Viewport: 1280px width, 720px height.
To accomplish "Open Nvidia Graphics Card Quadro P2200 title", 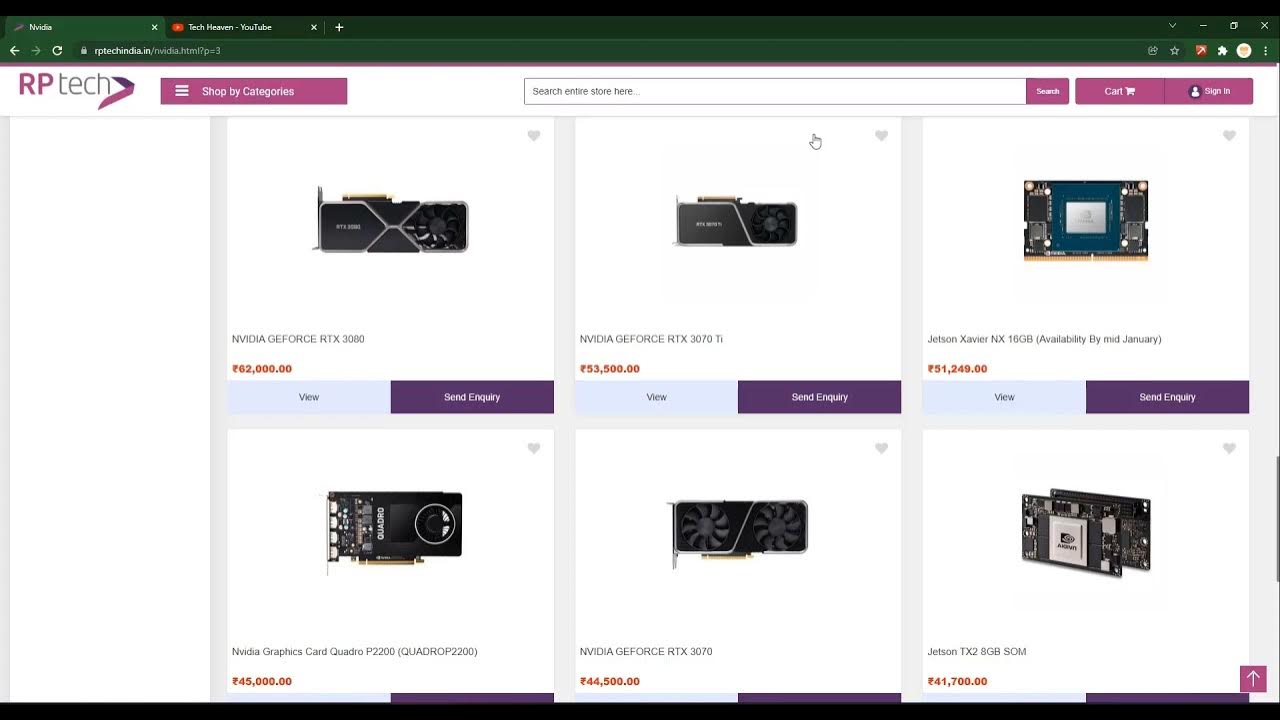I will (x=355, y=652).
